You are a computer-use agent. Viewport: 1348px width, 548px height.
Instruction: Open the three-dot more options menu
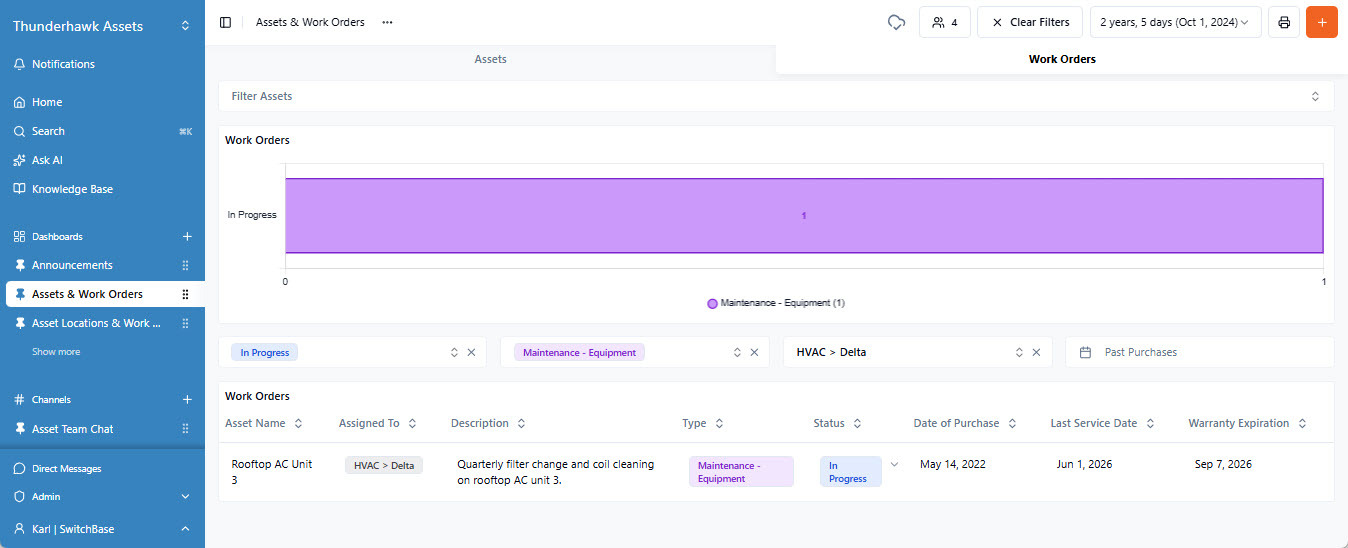pos(387,22)
